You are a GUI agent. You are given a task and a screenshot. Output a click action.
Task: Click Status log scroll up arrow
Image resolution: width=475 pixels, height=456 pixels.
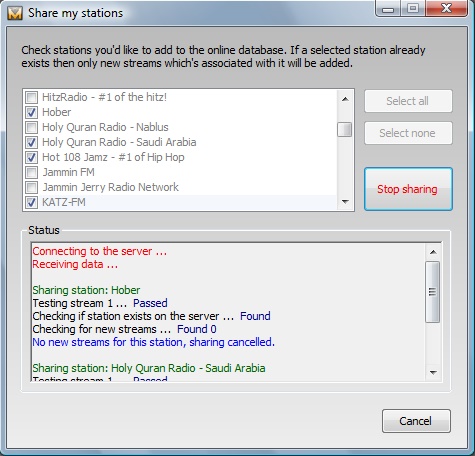click(x=433, y=252)
